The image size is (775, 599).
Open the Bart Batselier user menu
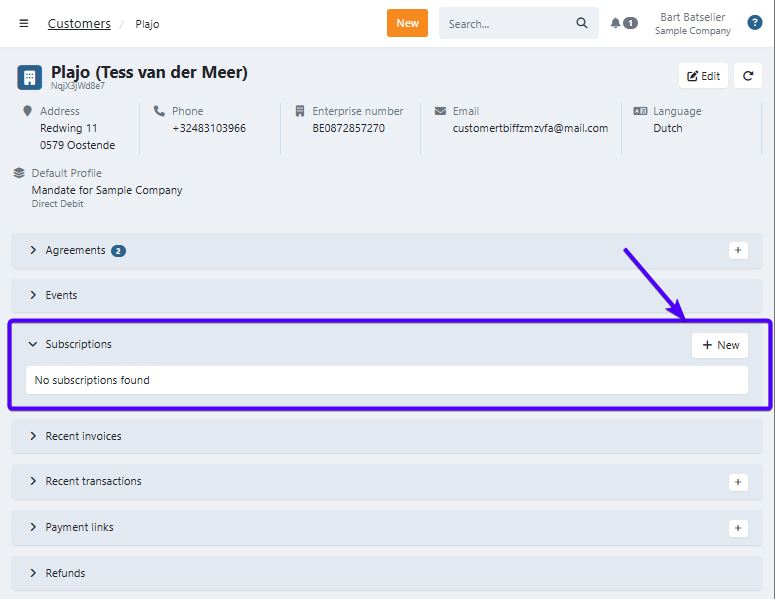(692, 23)
